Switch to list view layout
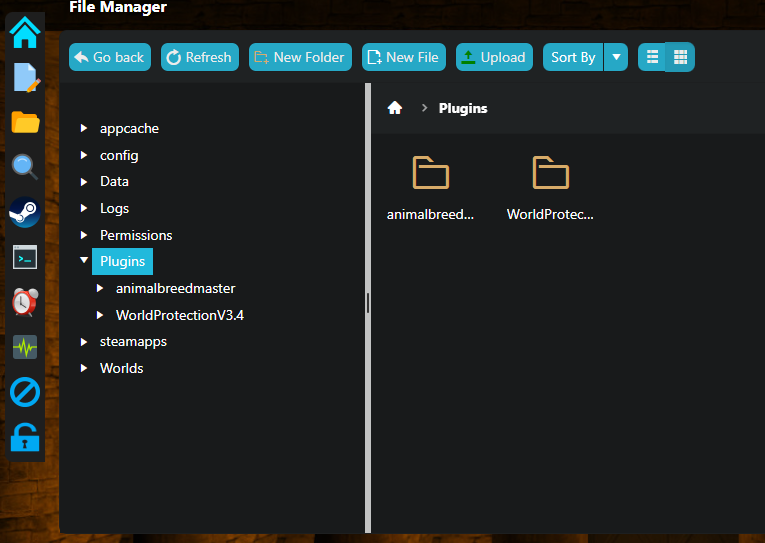Image resolution: width=765 pixels, height=543 pixels. (652, 57)
